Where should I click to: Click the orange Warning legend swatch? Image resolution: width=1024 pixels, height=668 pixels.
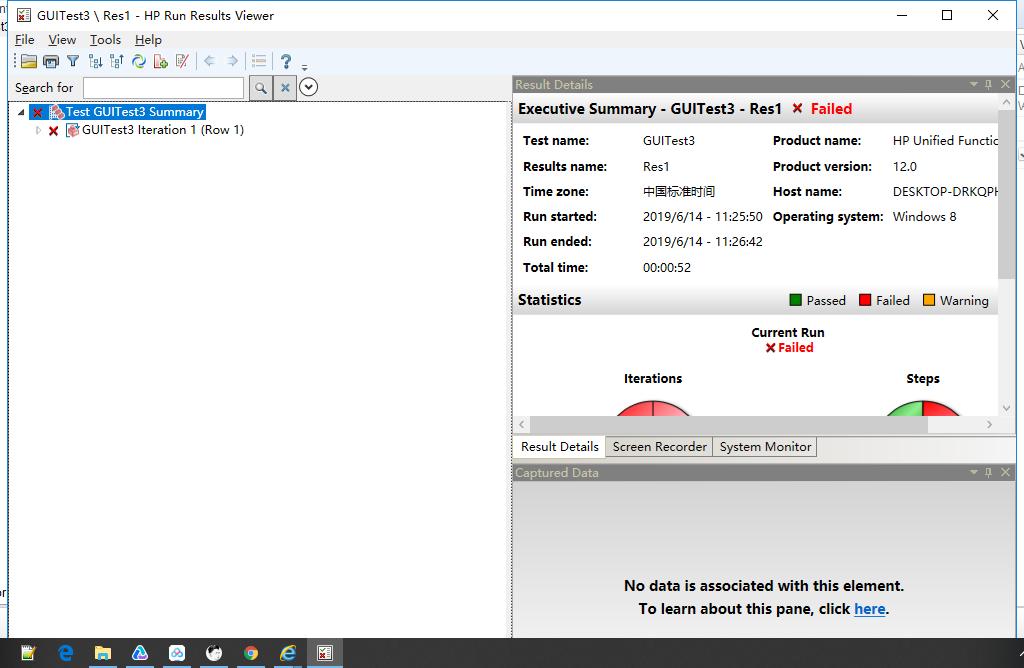pyautogui.click(x=929, y=300)
